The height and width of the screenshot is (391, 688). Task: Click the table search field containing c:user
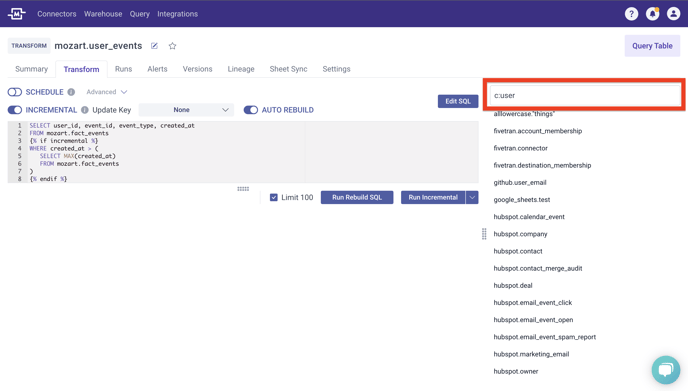pos(584,95)
